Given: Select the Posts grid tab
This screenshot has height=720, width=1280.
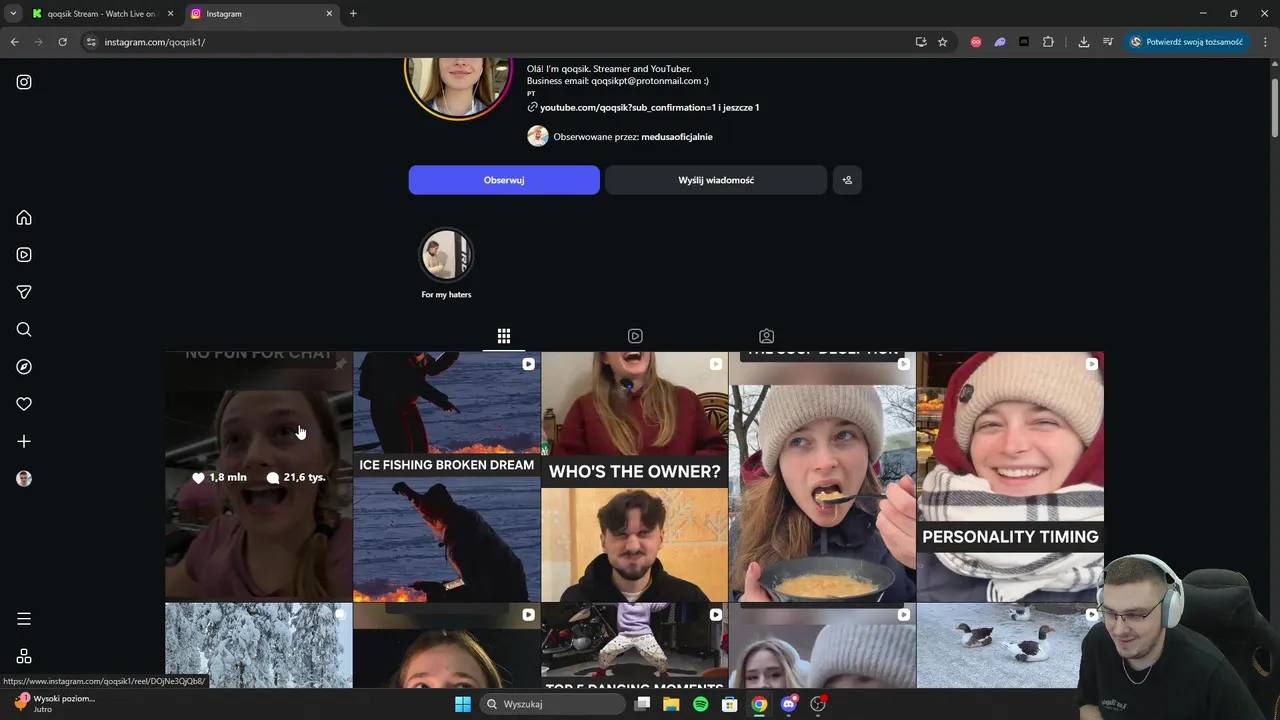Looking at the screenshot, I should (504, 336).
